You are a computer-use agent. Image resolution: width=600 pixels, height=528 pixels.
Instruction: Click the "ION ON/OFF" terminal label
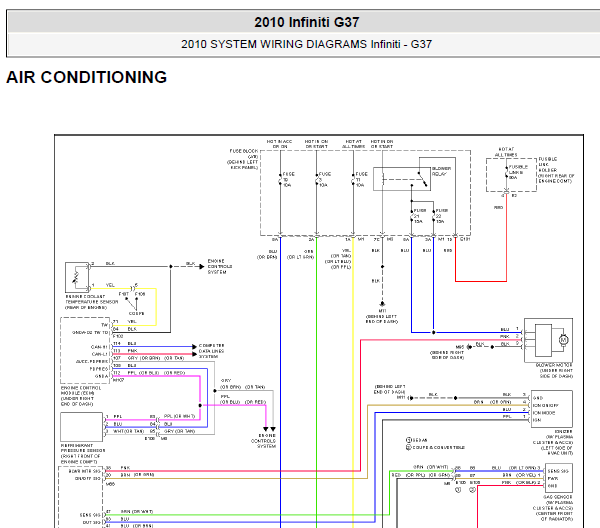546,405
